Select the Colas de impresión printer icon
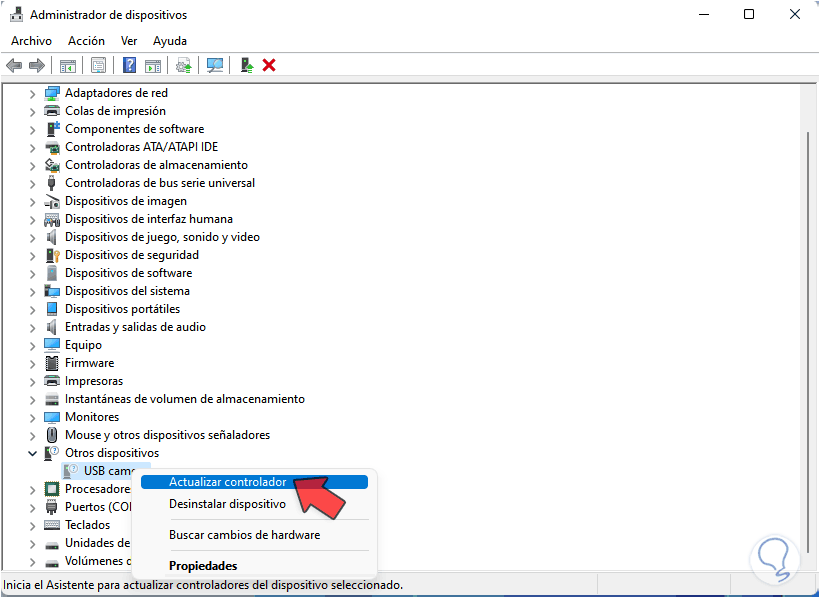819x597 pixels. pos(52,111)
